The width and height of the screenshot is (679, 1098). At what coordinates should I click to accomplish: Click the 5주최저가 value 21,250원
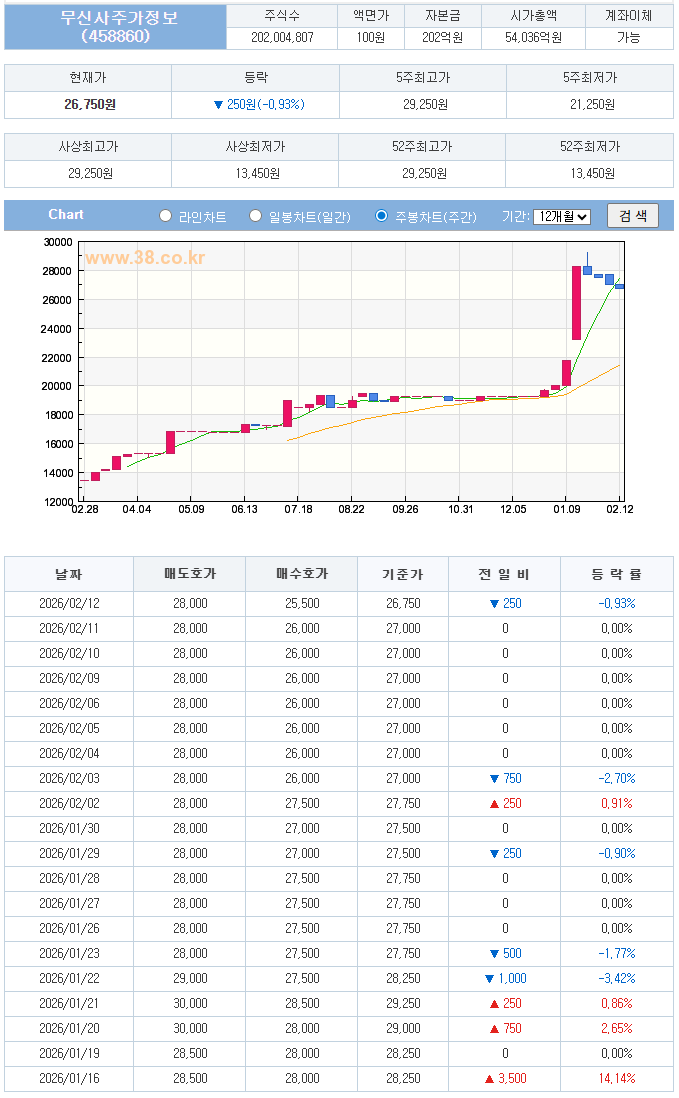pos(592,104)
